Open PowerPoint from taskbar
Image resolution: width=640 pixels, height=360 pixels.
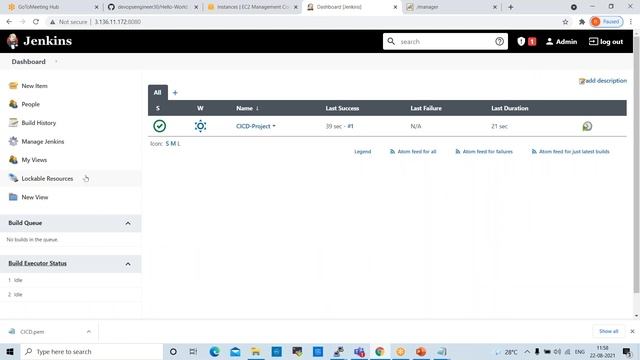(x=421, y=351)
